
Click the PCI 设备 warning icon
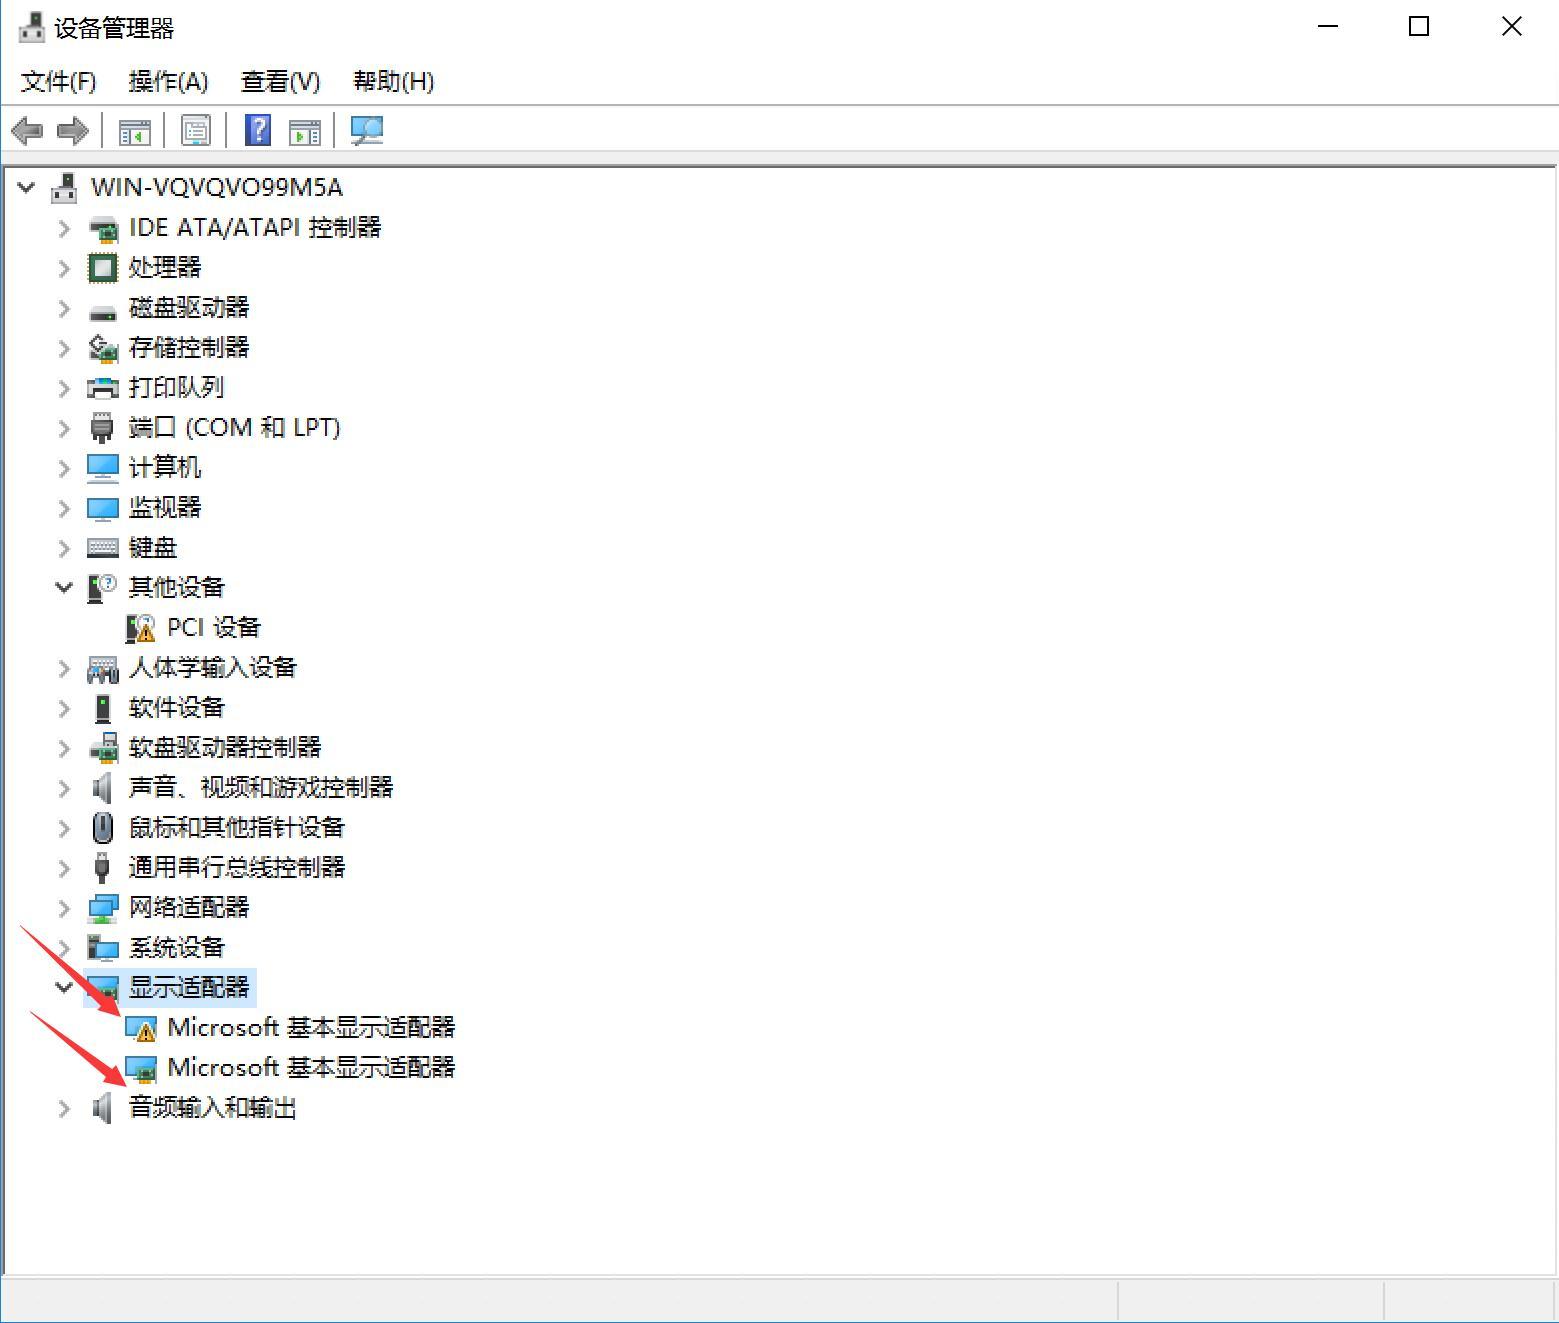click(141, 628)
